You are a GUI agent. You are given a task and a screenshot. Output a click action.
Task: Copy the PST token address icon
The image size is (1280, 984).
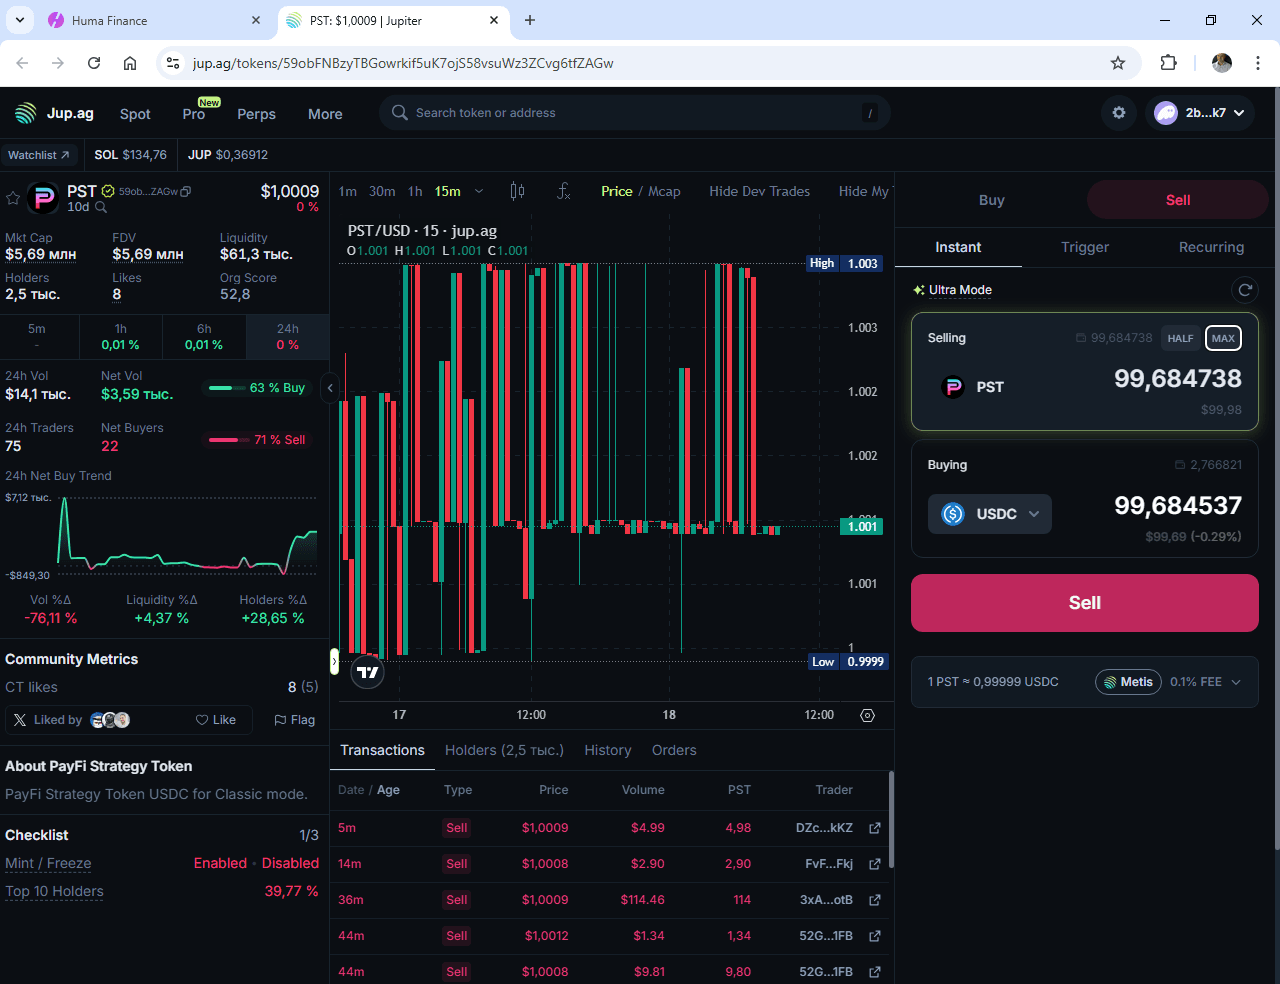tap(185, 191)
